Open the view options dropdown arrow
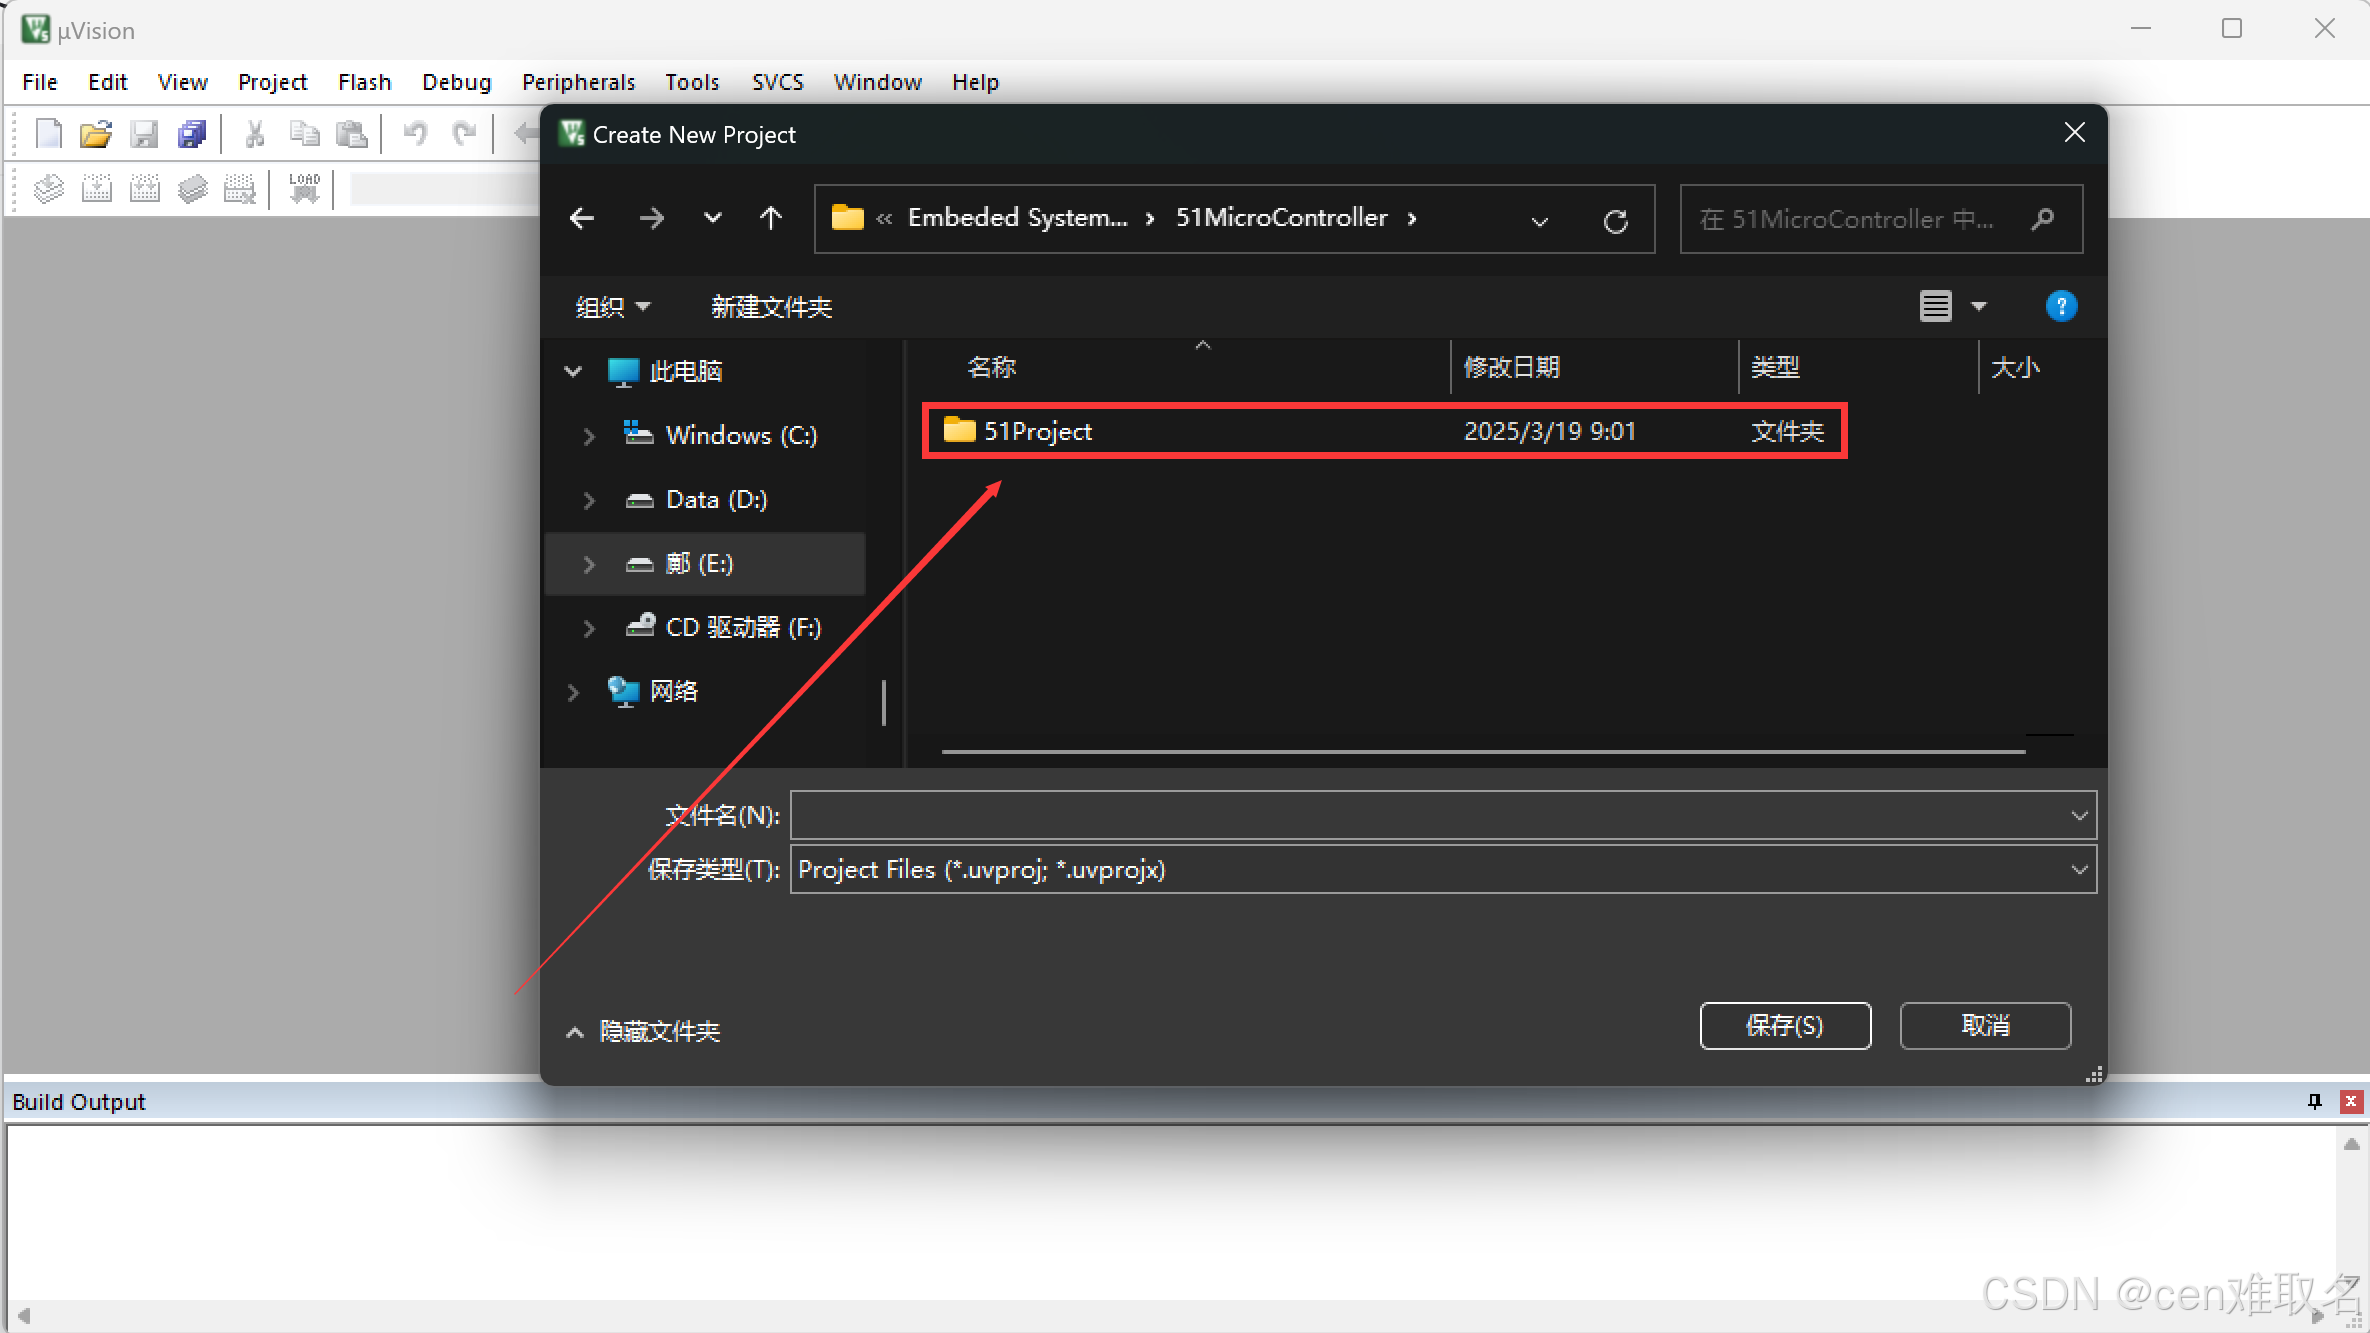 point(1978,307)
